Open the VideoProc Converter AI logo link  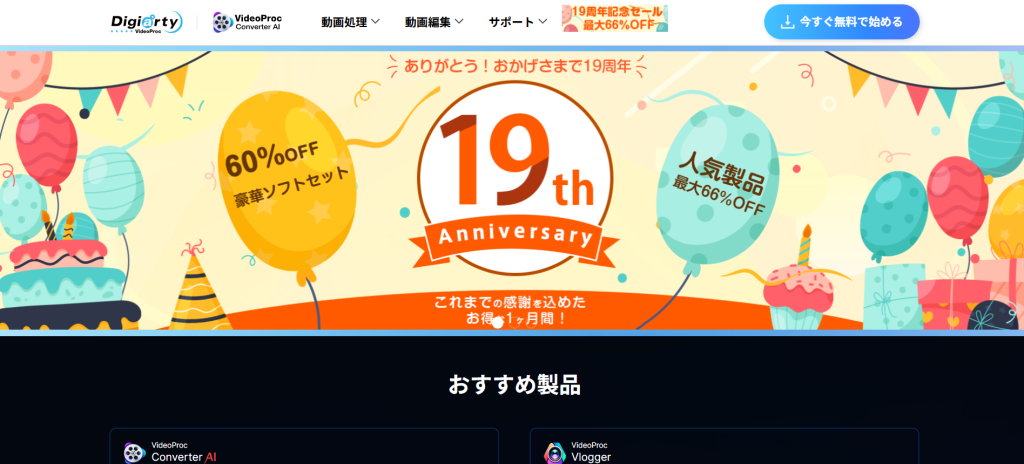point(247,22)
